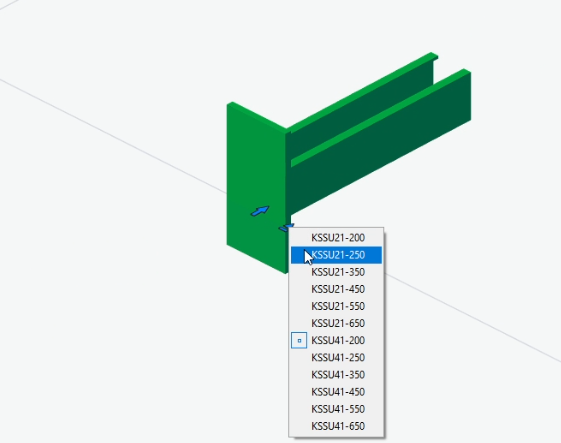The image size is (561, 443).
Task: Click the check marker beside KSSU41-200
Action: tap(299, 340)
